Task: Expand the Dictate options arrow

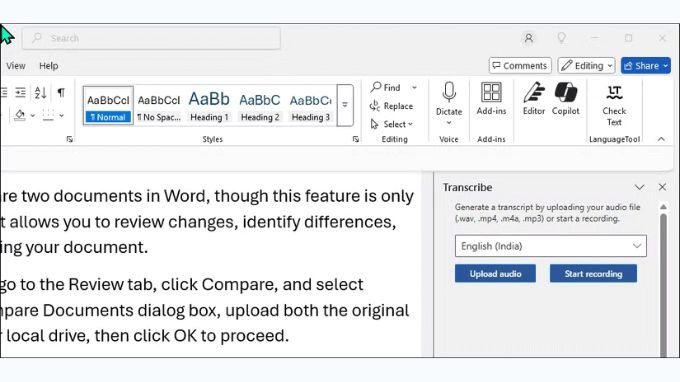Action: pyautogui.click(x=449, y=123)
